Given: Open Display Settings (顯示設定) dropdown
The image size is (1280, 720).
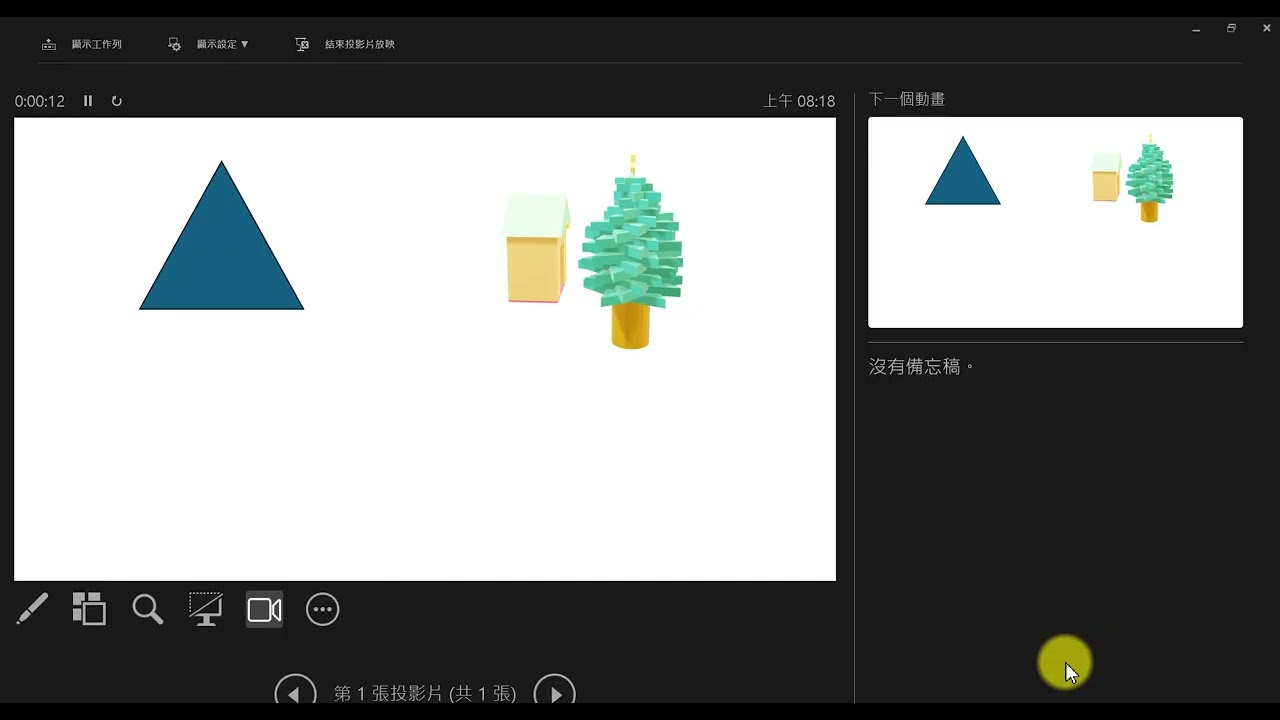Looking at the screenshot, I should [x=209, y=44].
